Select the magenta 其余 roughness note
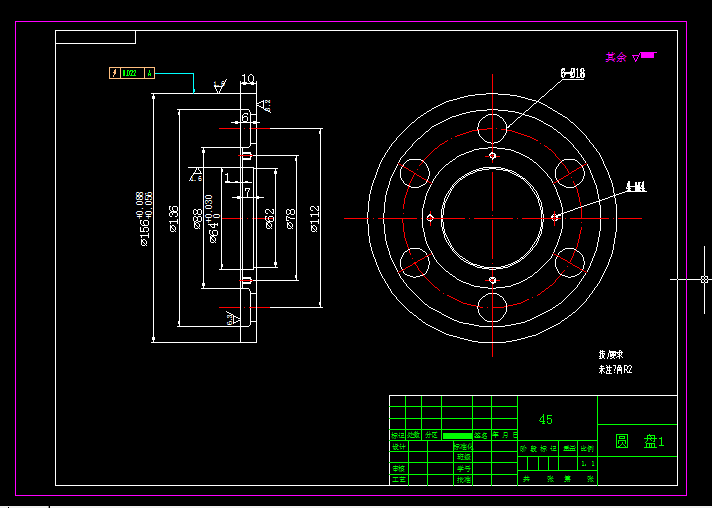Viewport: 712px width, 508px height. (x=616, y=57)
